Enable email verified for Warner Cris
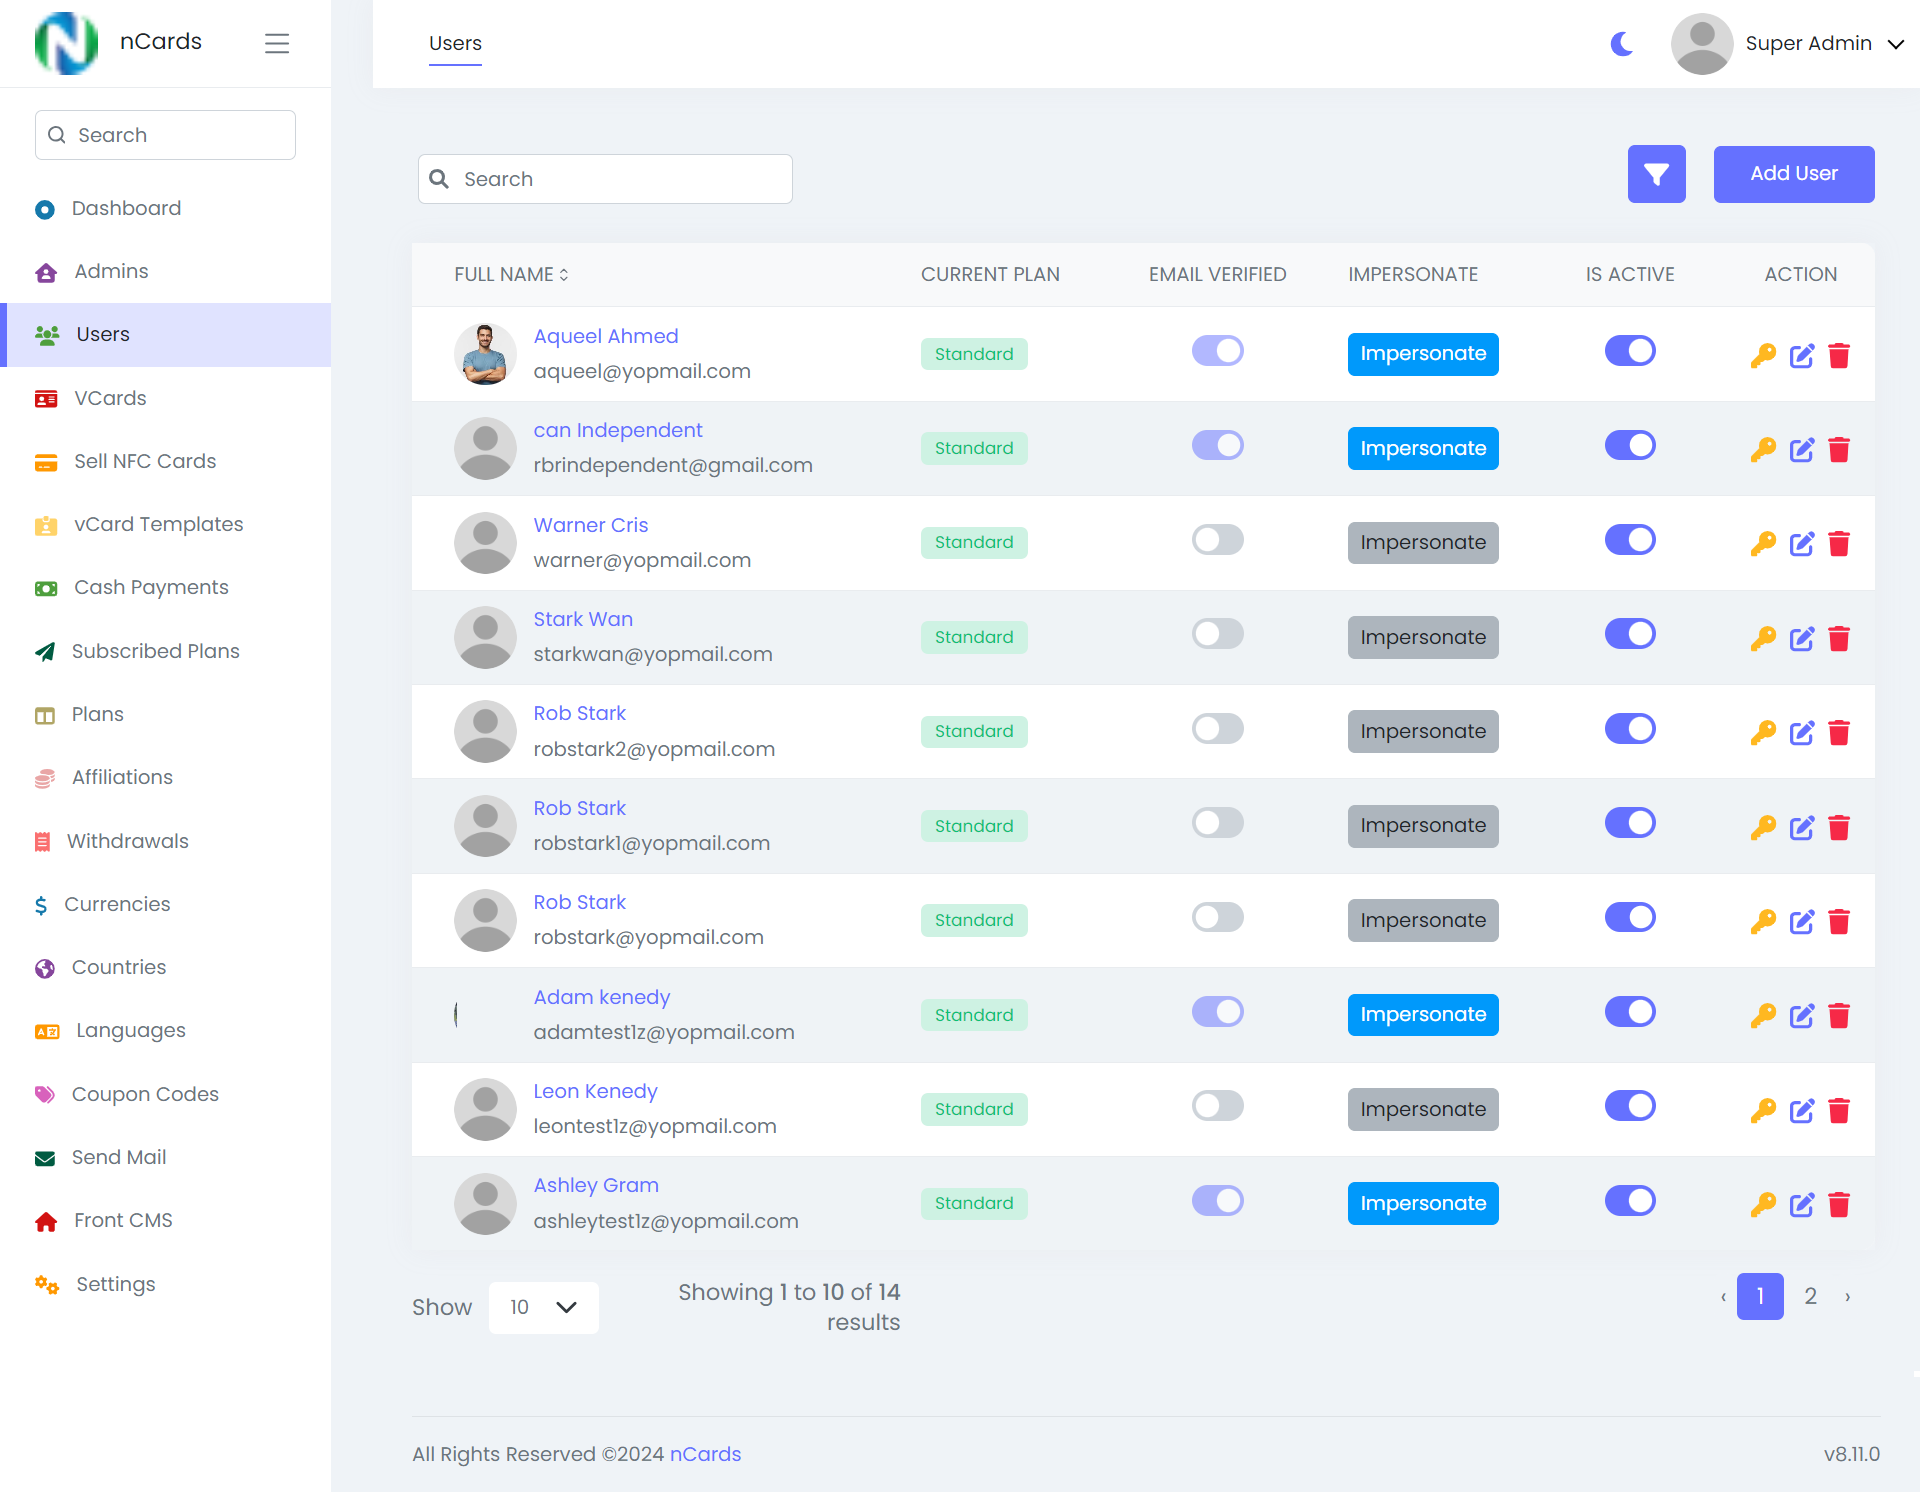Screen dimensions: 1920x1492 (1217, 539)
